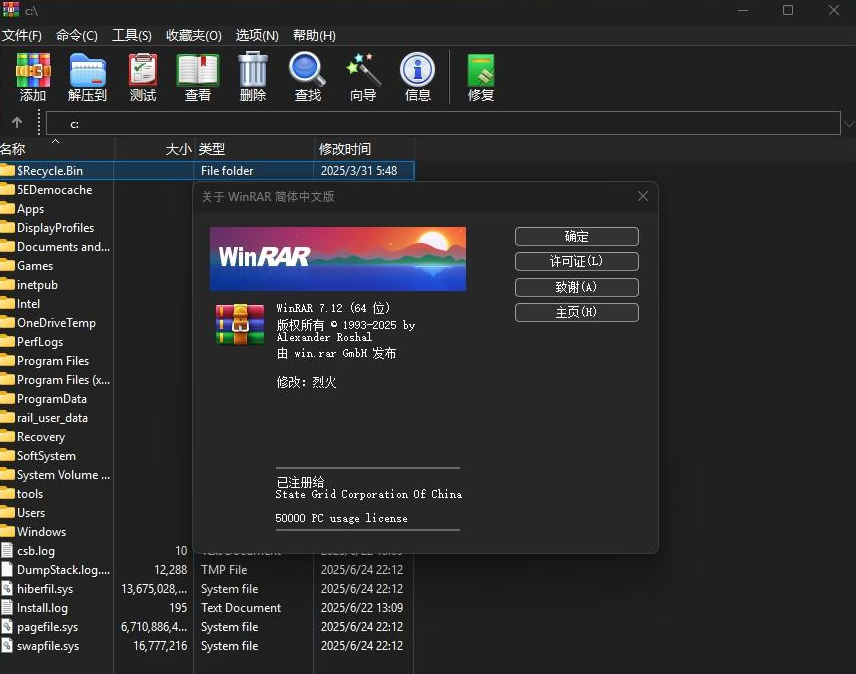The image size is (856, 674).
Task: Click the 删除 (Delete) trash icon
Action: 253,69
